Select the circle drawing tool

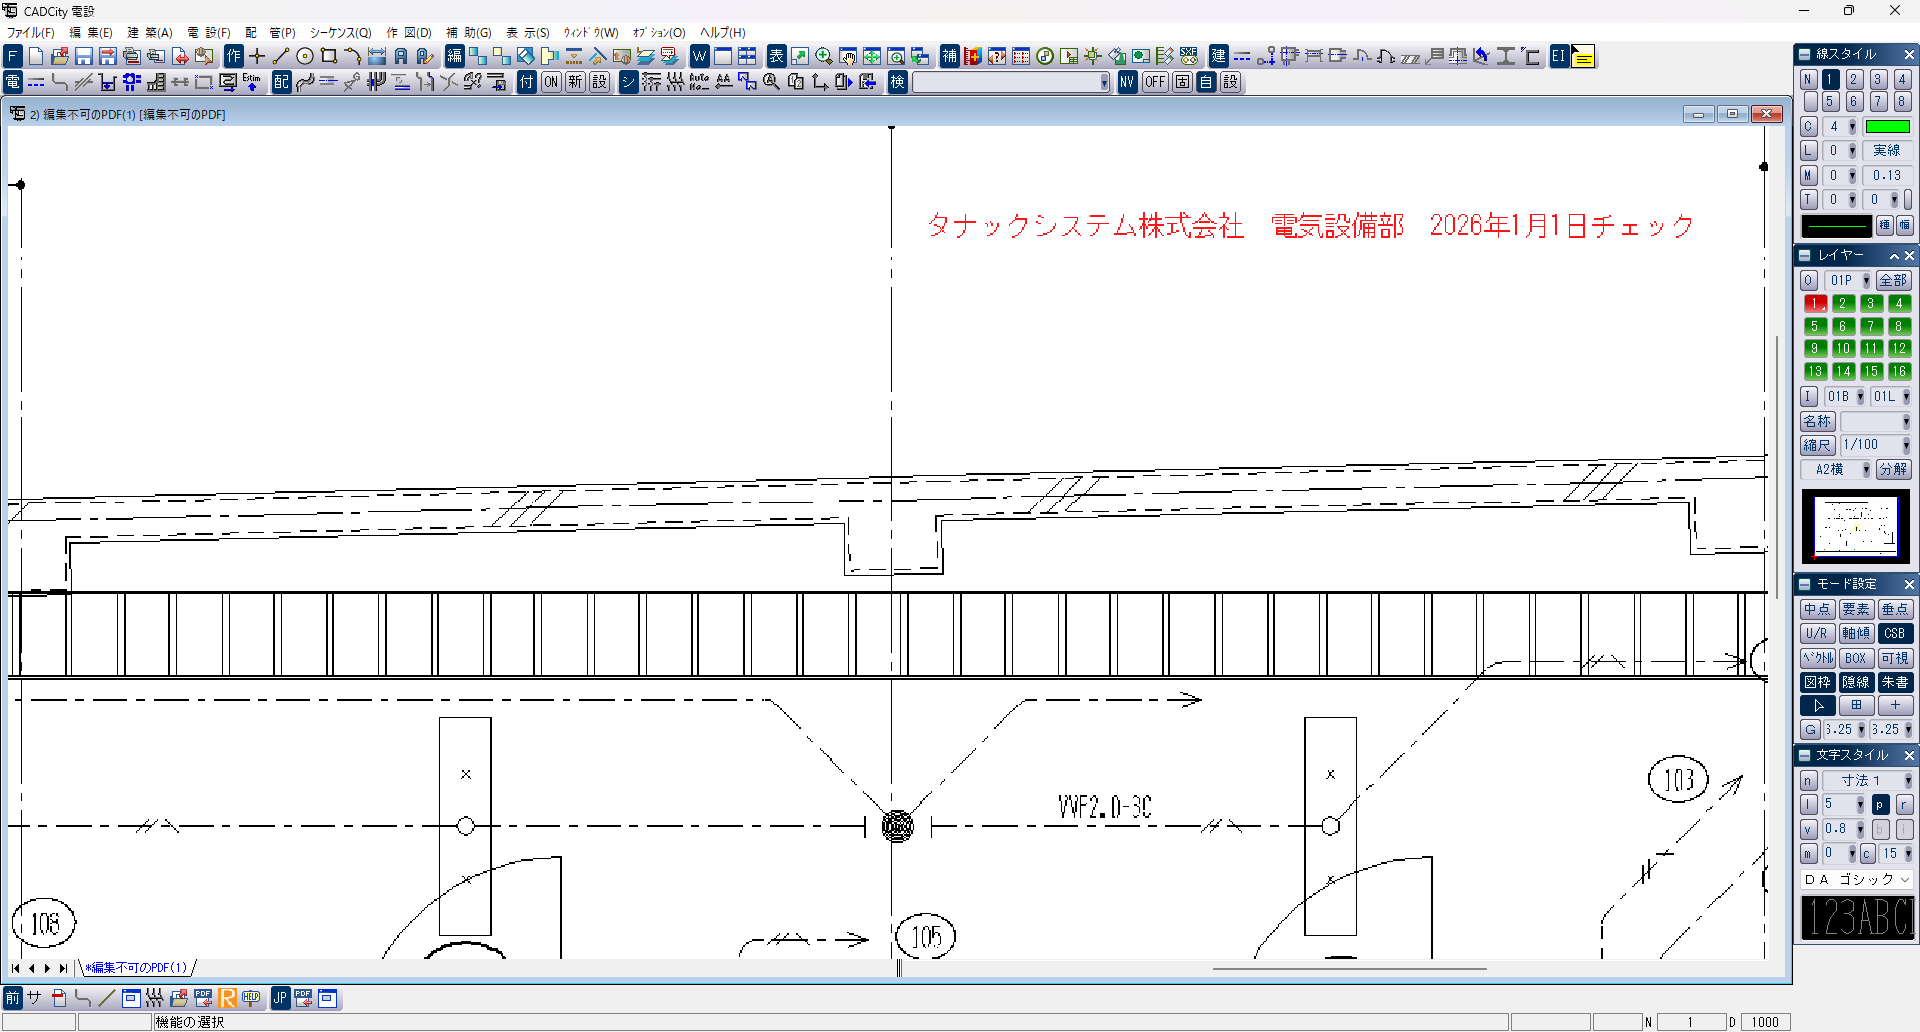pyautogui.click(x=305, y=57)
